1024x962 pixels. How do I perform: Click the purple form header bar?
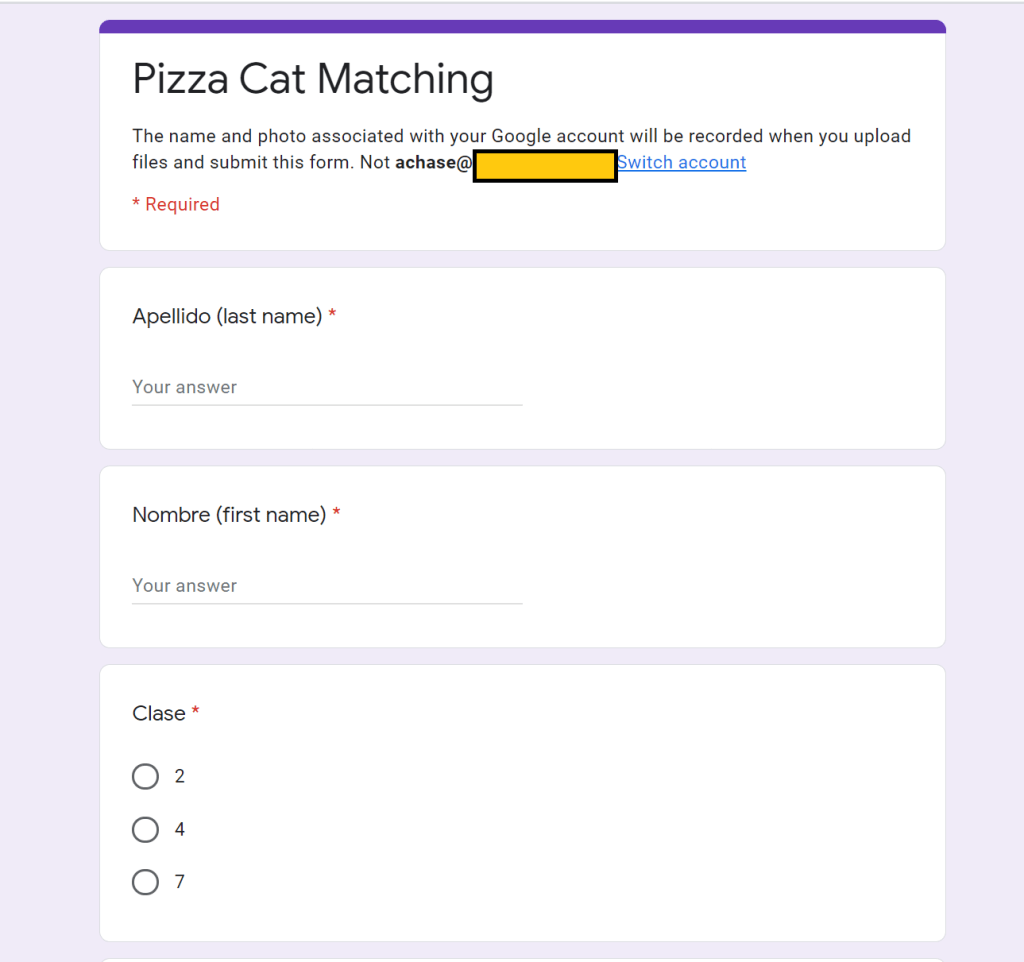[x=522, y=26]
